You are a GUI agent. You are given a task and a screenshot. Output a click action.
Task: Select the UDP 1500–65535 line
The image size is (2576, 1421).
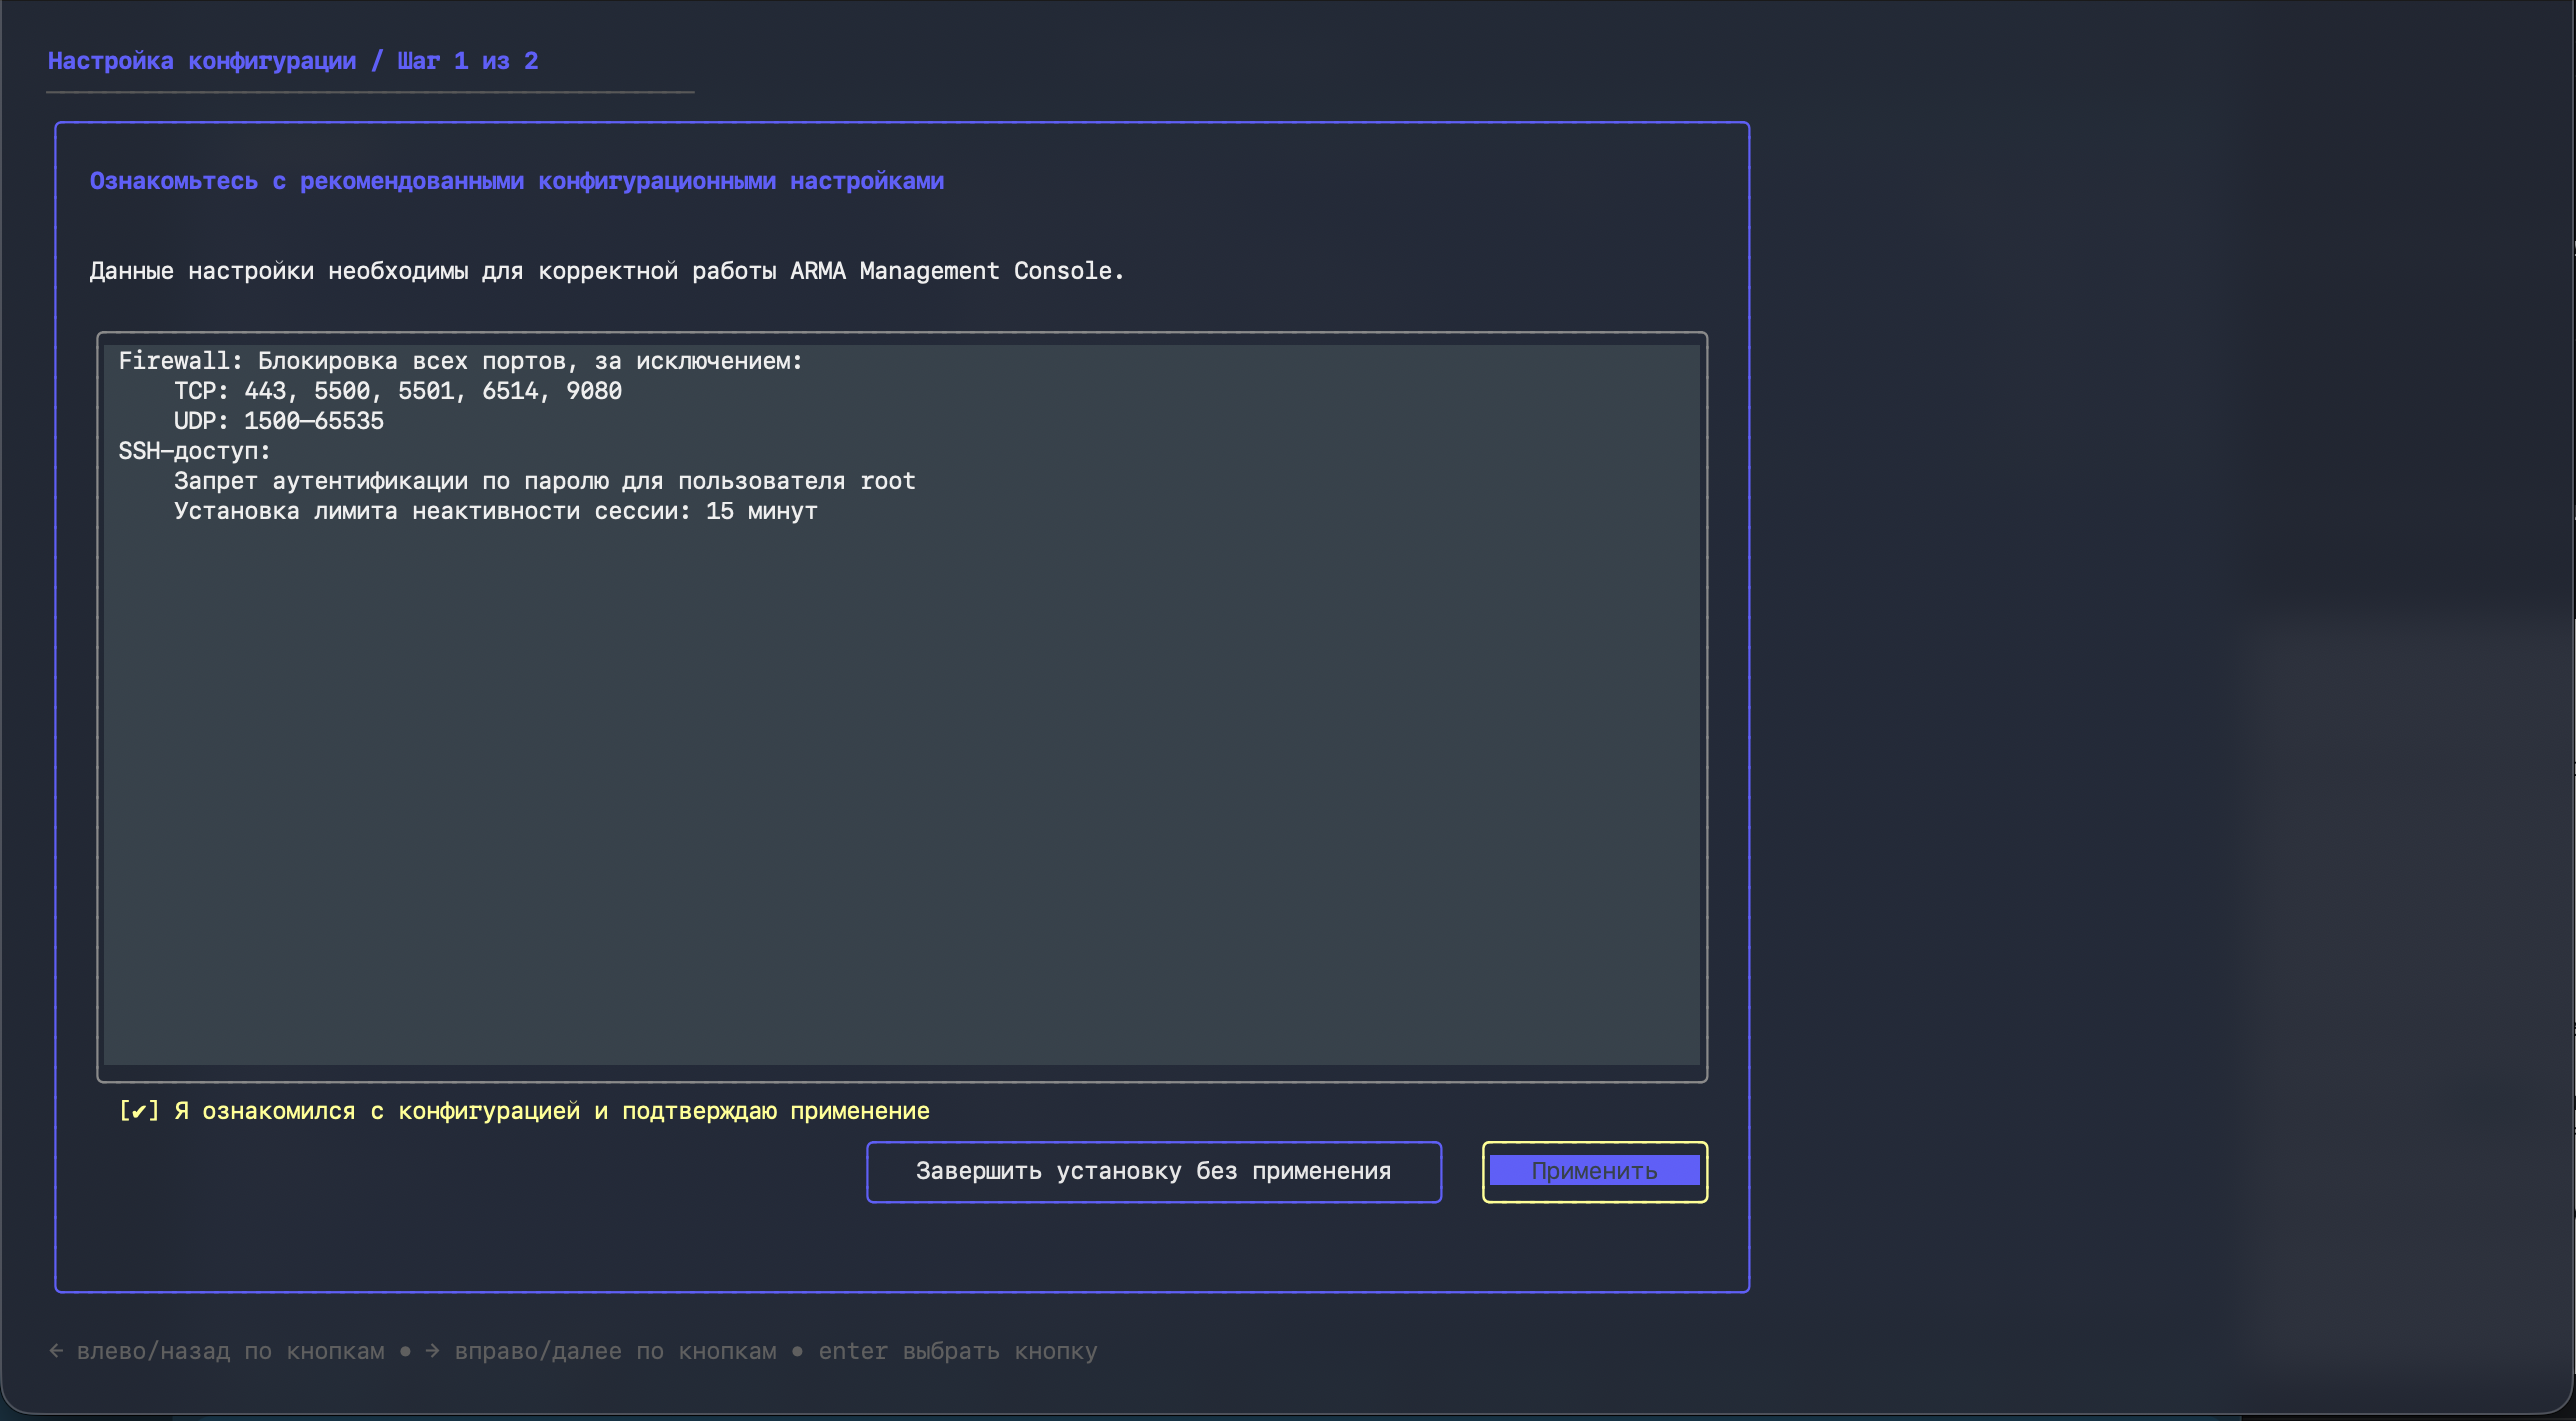pos(279,421)
